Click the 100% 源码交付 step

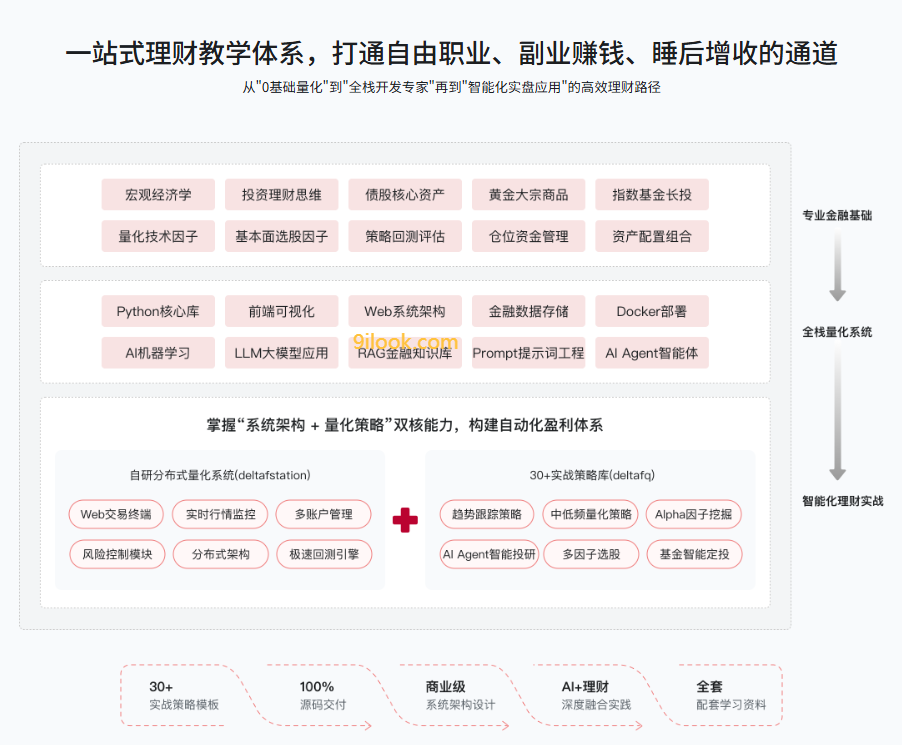(x=323, y=695)
